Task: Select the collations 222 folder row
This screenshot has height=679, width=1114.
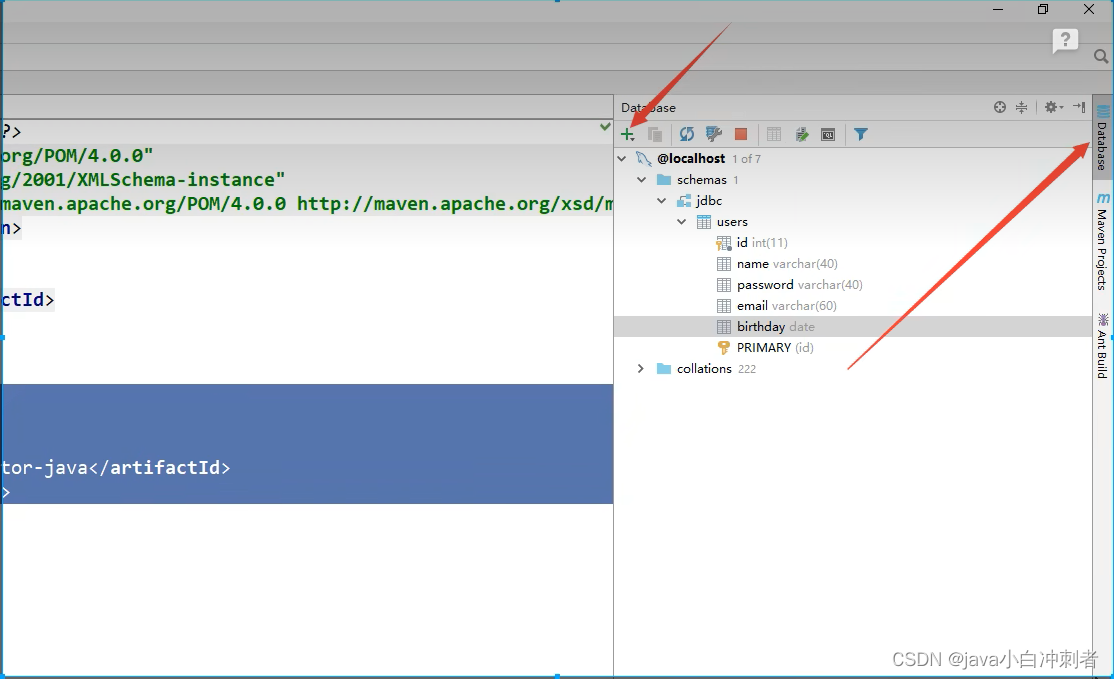Action: coord(853,369)
